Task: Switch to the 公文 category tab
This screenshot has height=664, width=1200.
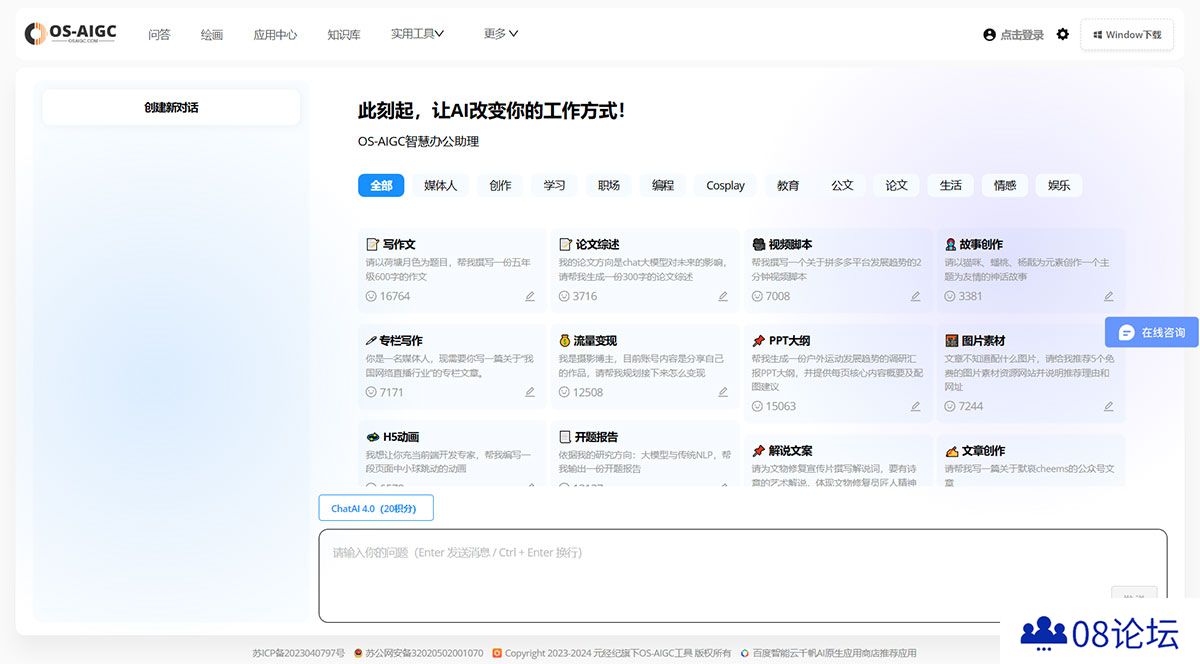Action: pos(842,185)
